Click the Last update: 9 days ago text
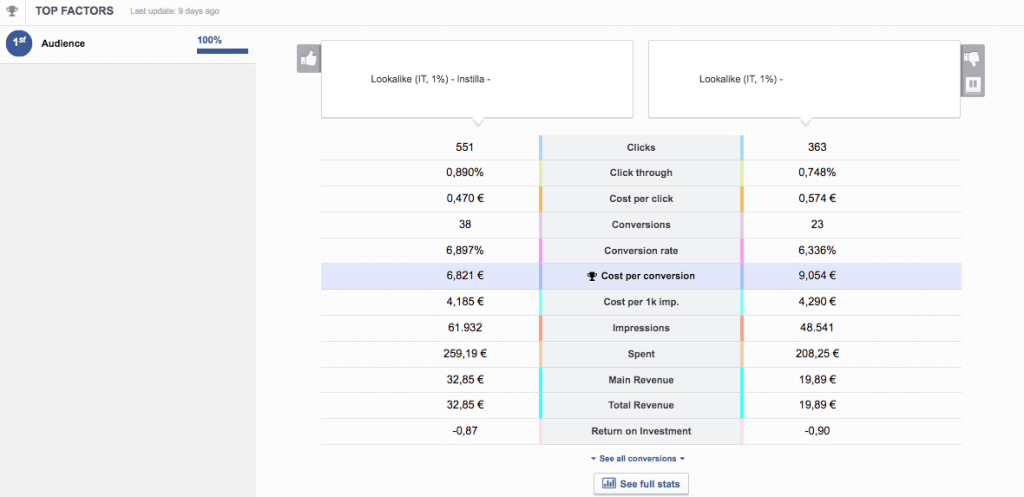 click(x=174, y=12)
